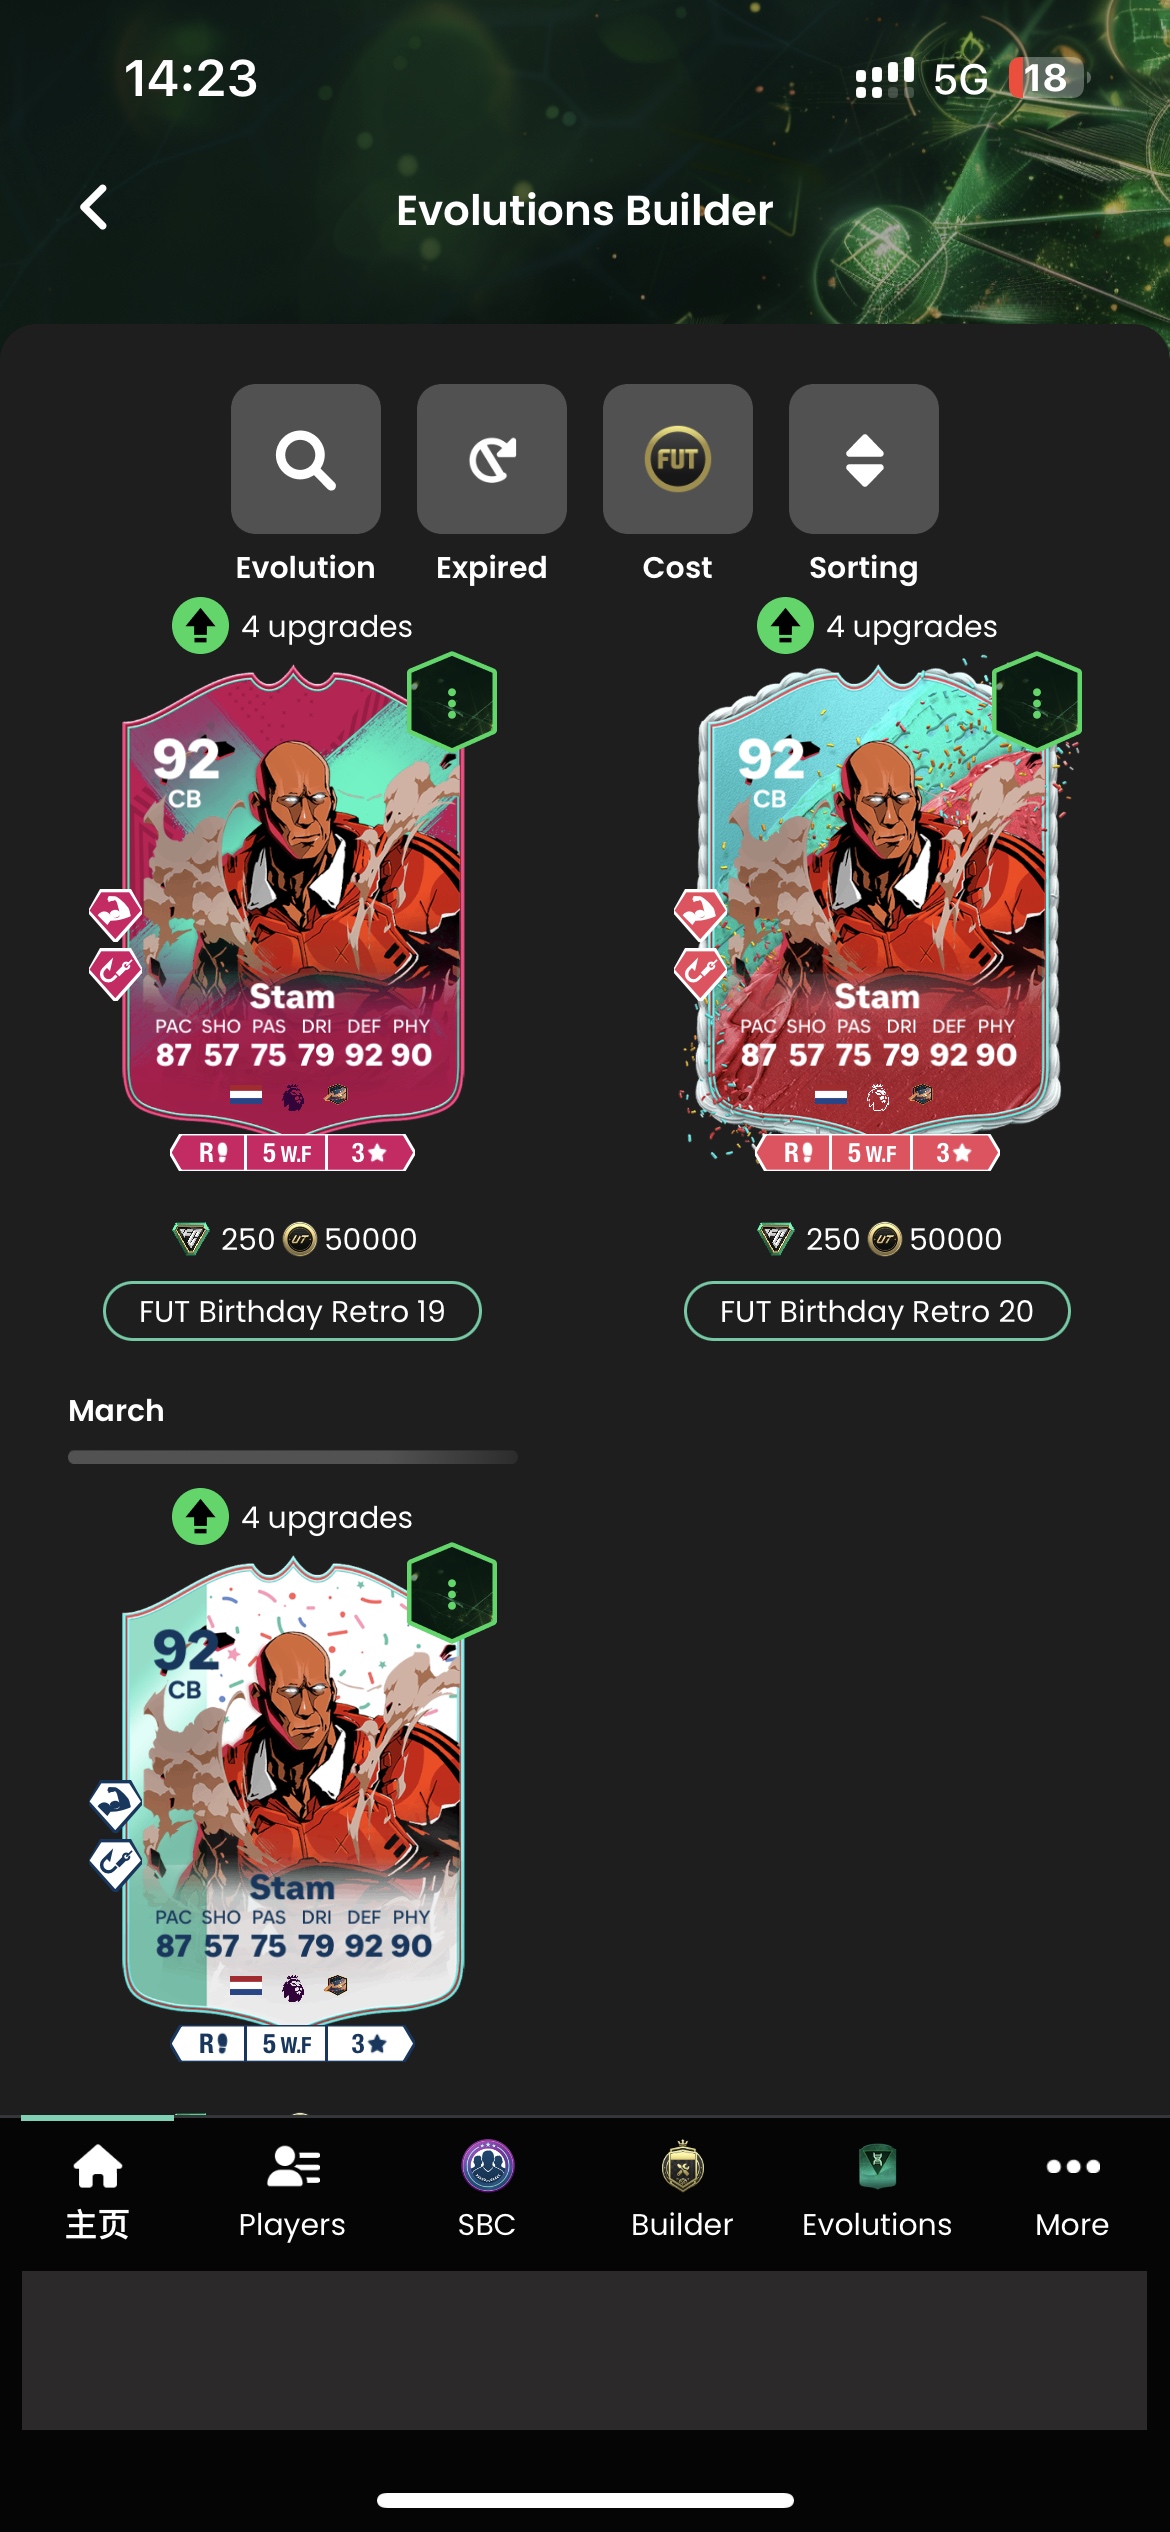
Task: Tap the green upgrades arrow above Retro 19 card
Action: coord(201,626)
